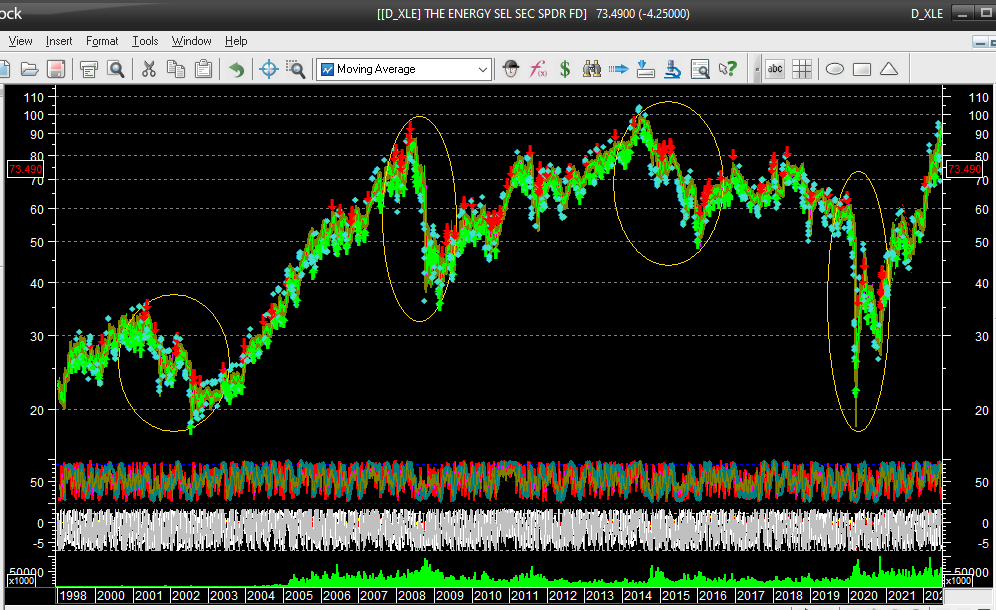Select the blue crosshair tool
This screenshot has height=610, width=996.
click(267, 69)
